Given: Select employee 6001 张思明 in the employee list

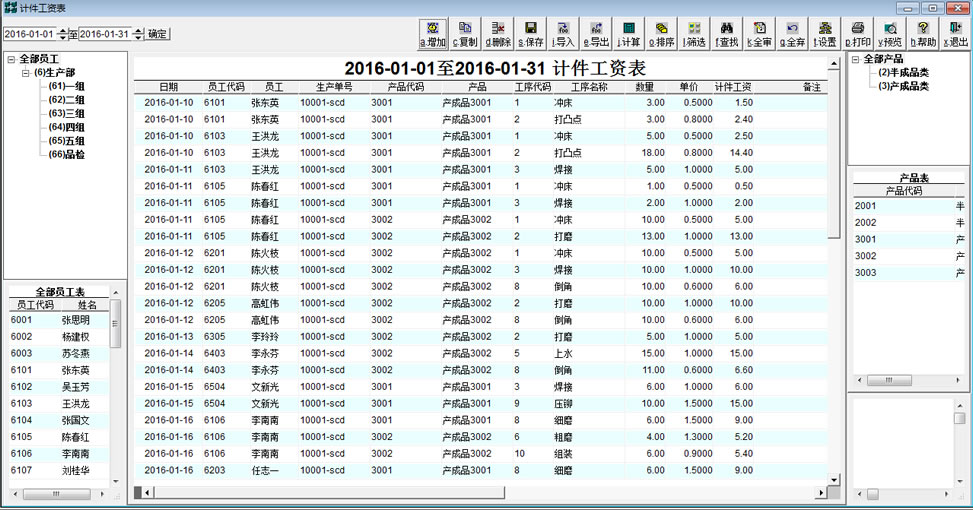Looking at the screenshot, I should (x=58, y=320).
